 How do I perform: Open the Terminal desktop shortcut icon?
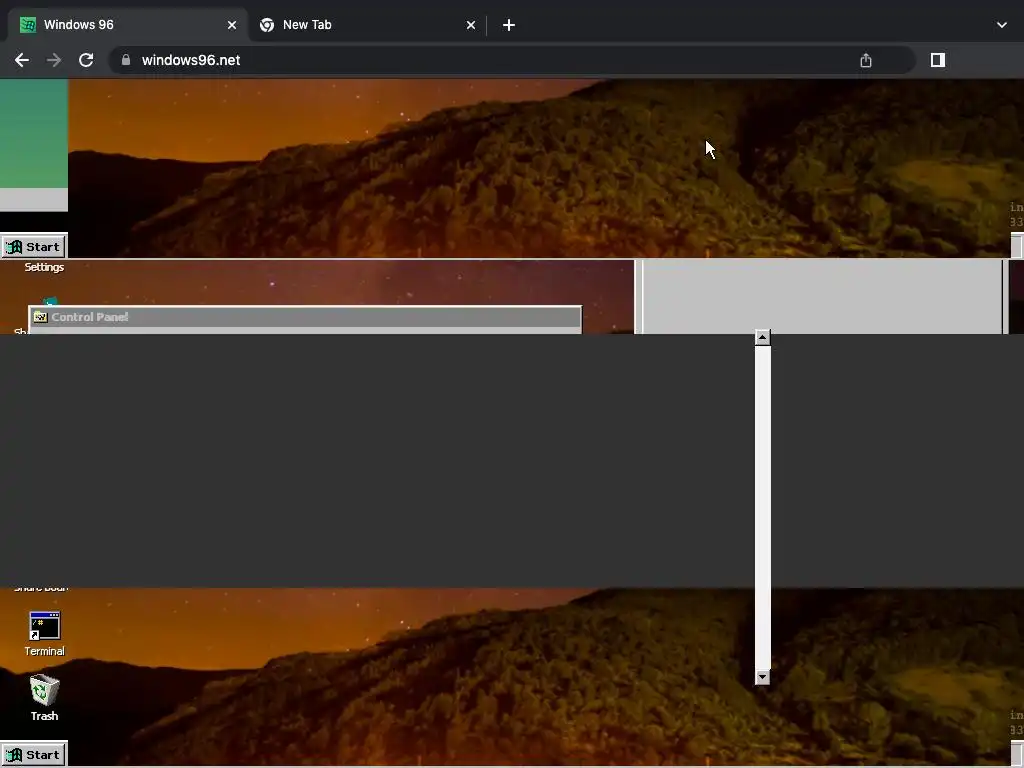(44, 626)
